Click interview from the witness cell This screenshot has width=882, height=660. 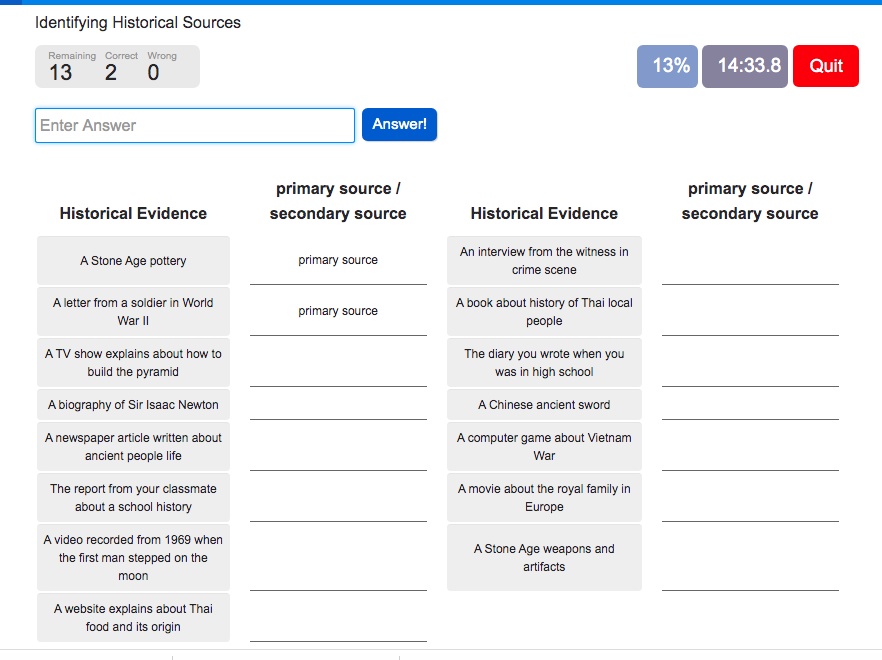(544, 261)
